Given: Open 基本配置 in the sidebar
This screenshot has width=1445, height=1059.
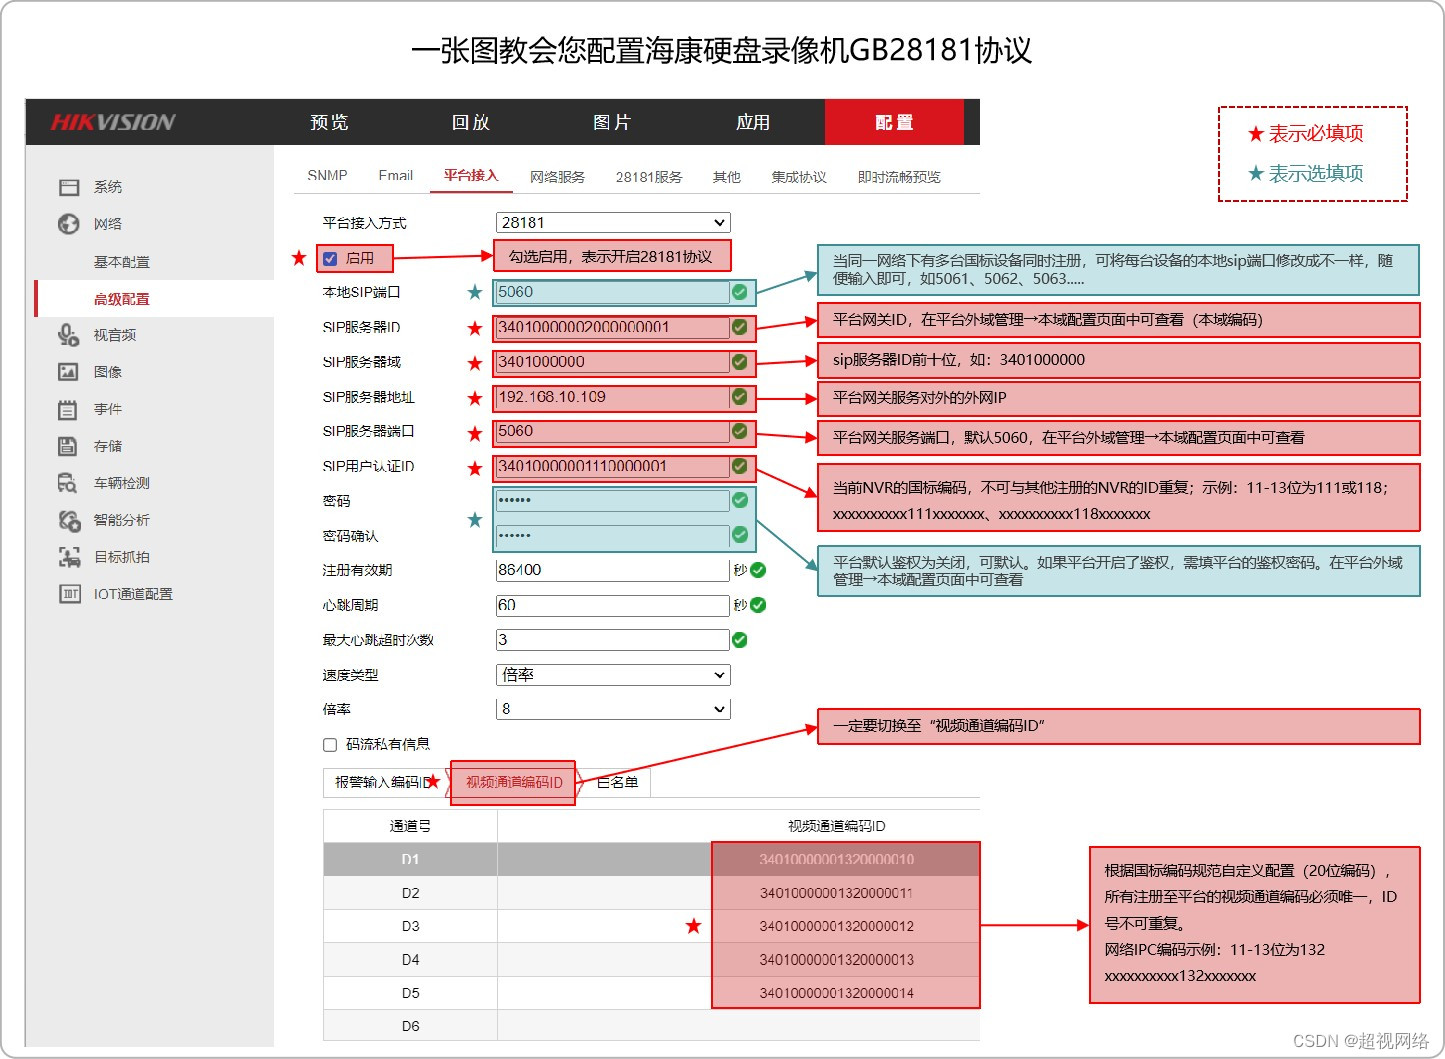Looking at the screenshot, I should [122, 262].
